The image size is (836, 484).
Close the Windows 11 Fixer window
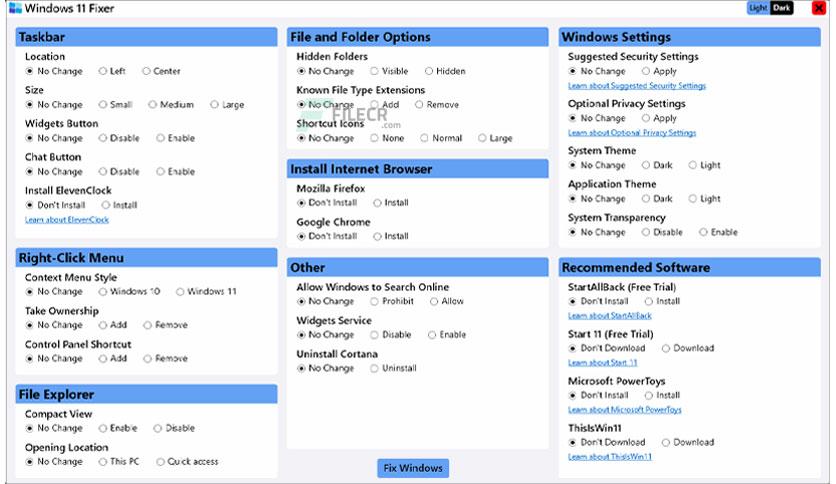(818, 8)
